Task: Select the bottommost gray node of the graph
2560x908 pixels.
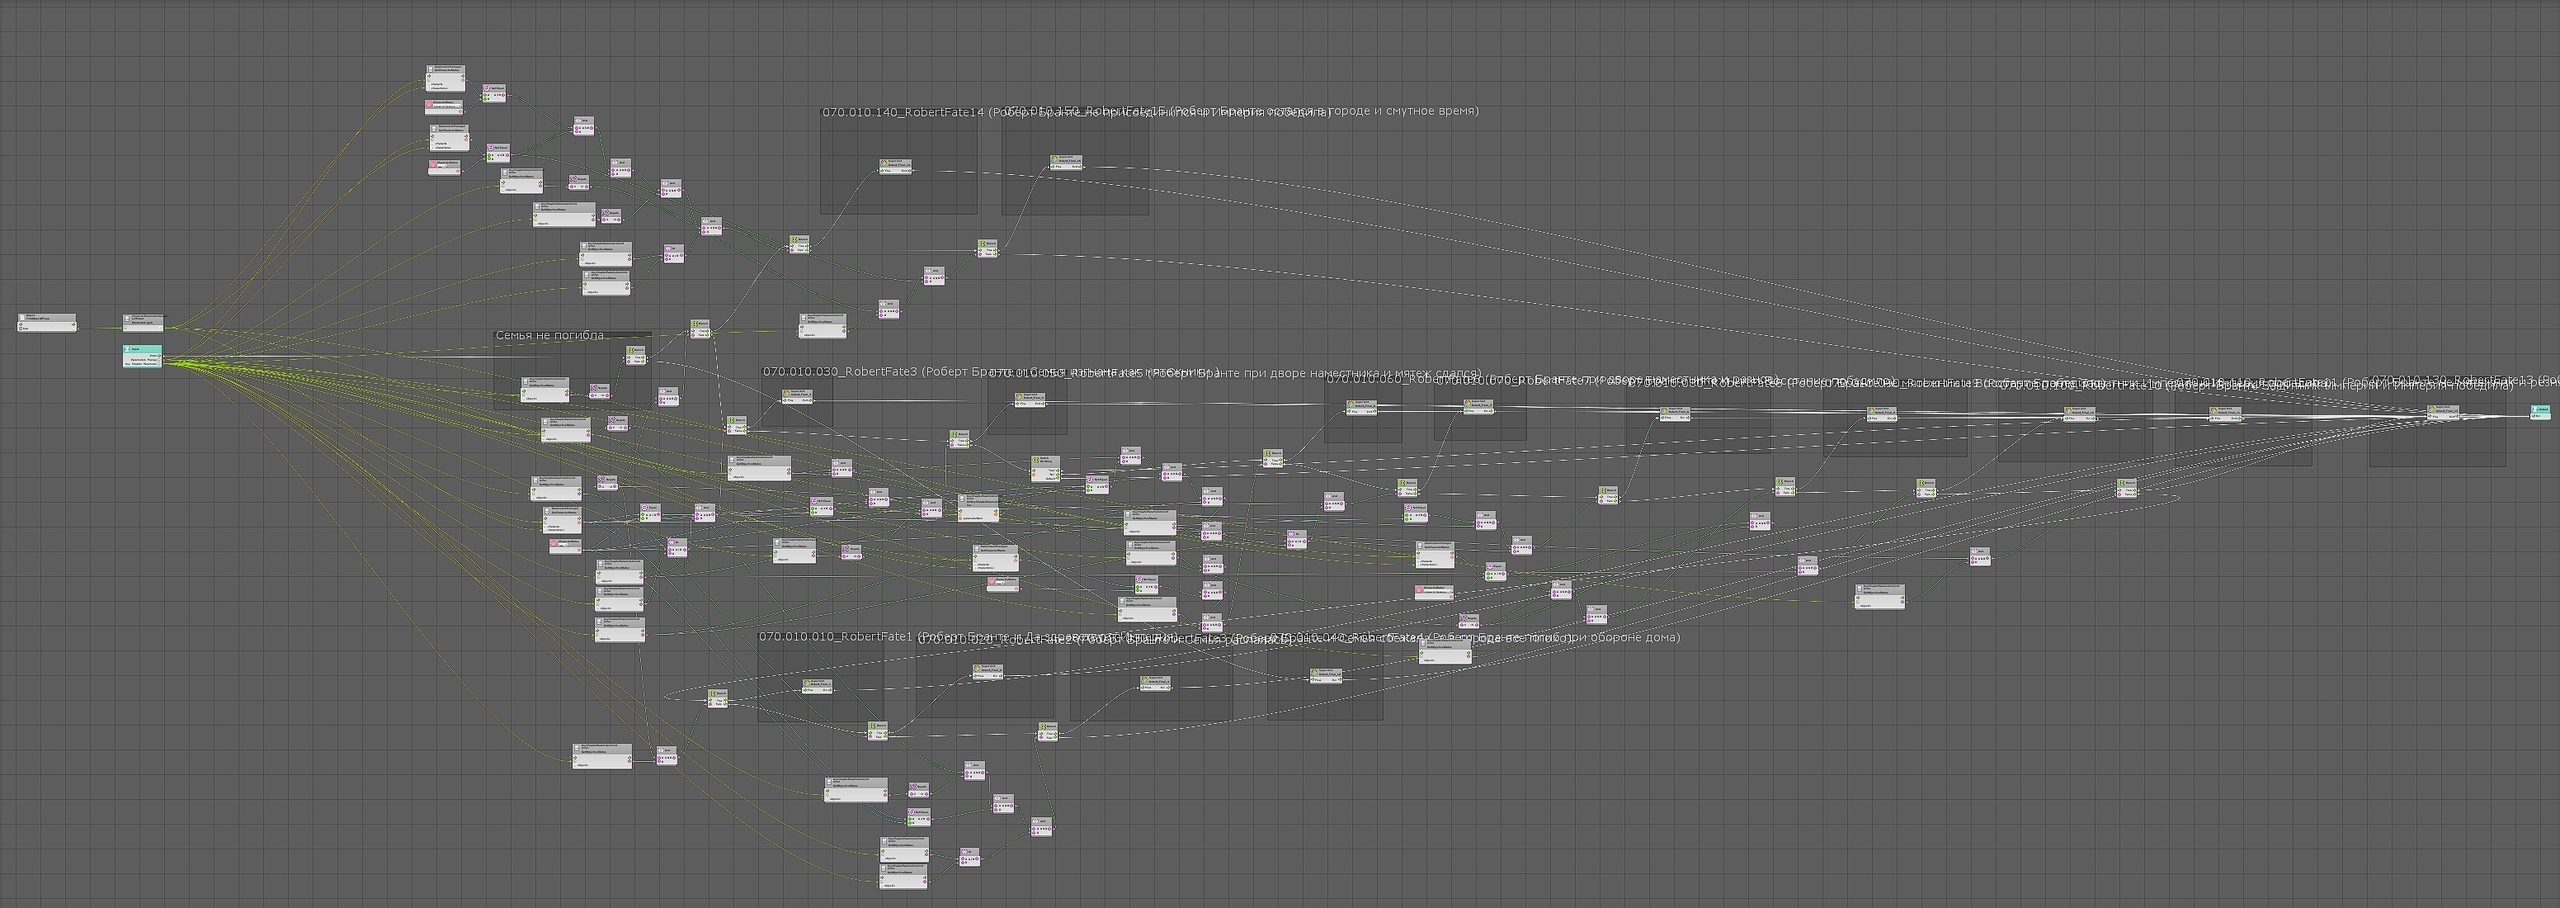Action: (903, 877)
